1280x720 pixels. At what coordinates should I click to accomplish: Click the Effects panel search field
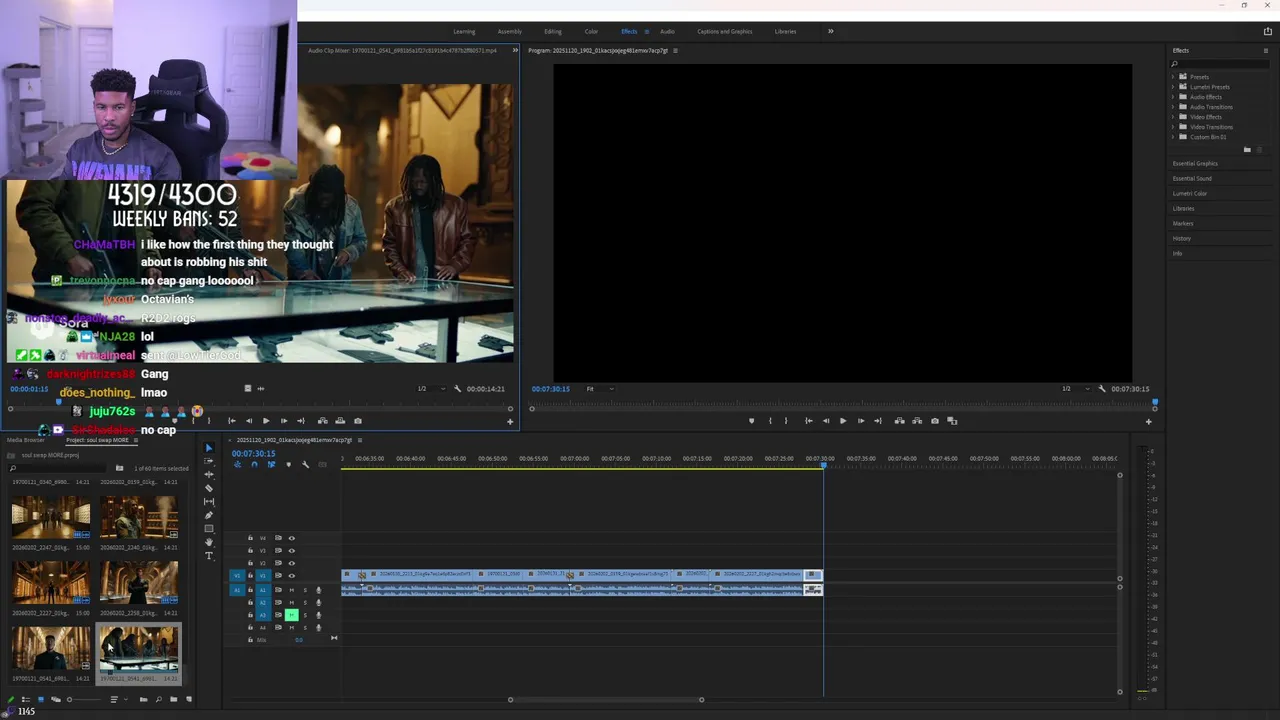(1221, 64)
